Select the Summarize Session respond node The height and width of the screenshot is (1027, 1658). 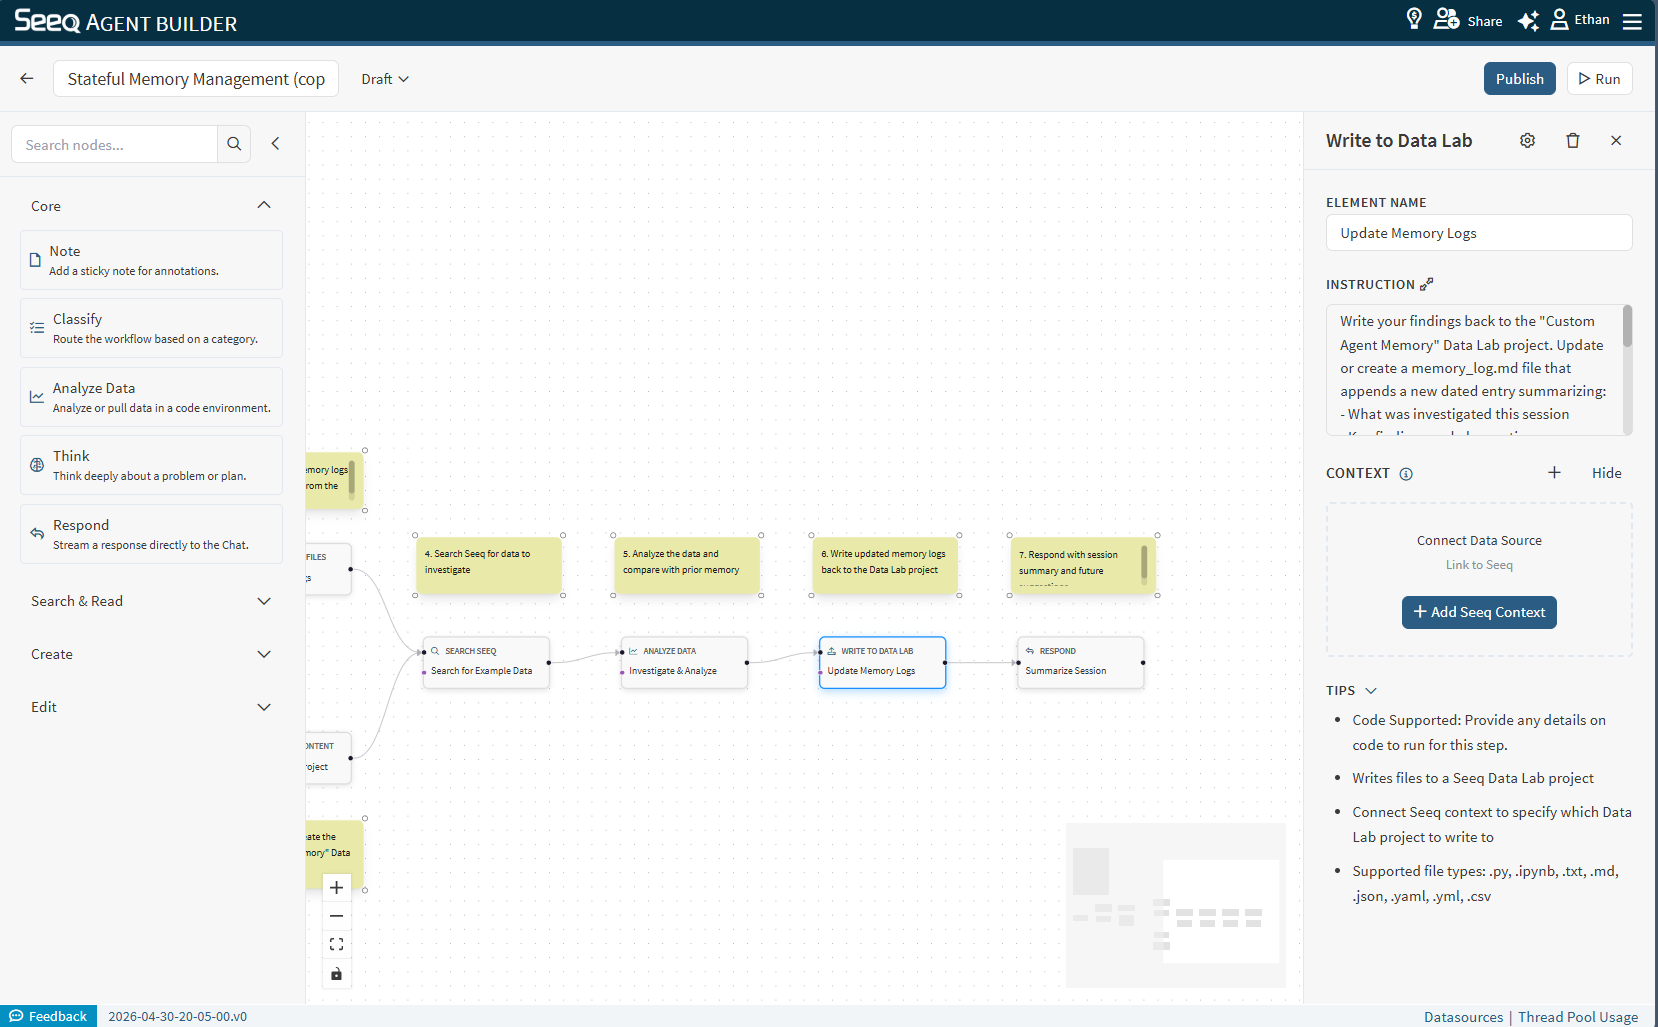1080,662
